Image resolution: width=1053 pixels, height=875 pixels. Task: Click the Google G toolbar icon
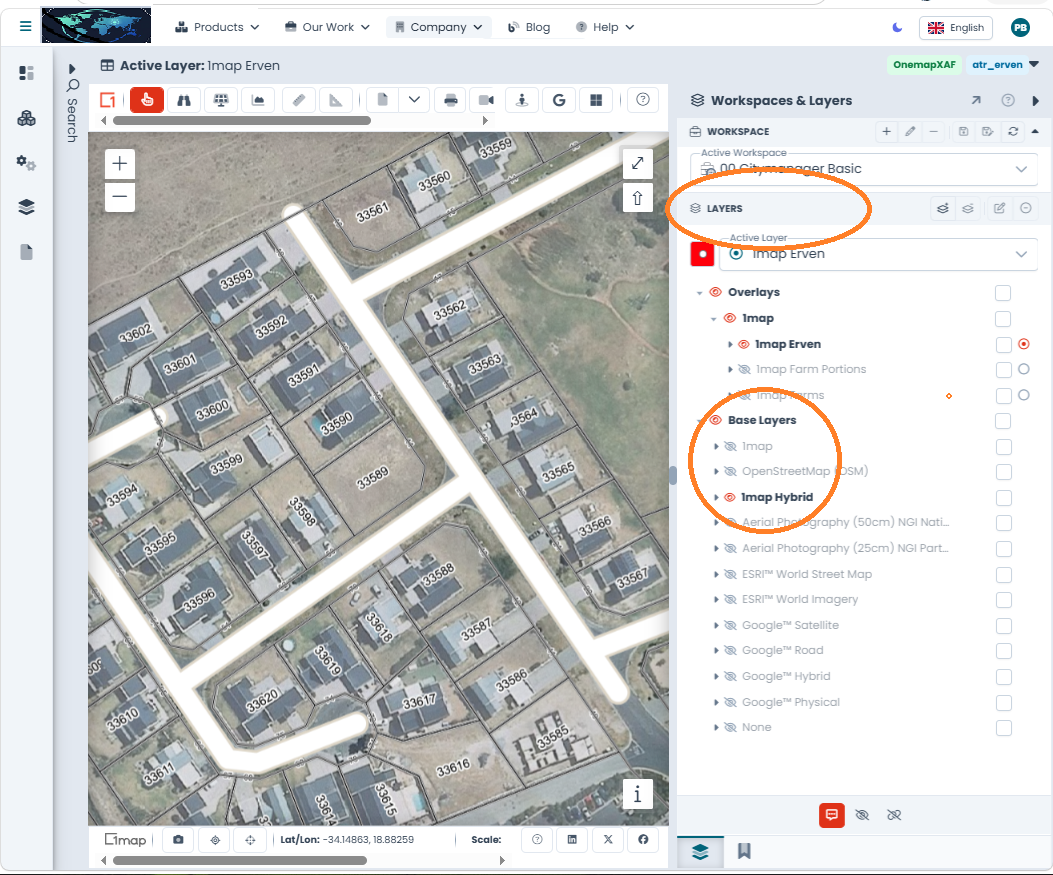559,100
